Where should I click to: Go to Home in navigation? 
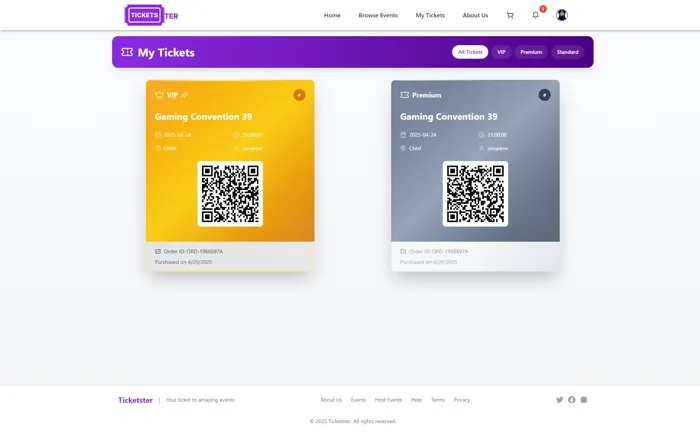coord(332,15)
